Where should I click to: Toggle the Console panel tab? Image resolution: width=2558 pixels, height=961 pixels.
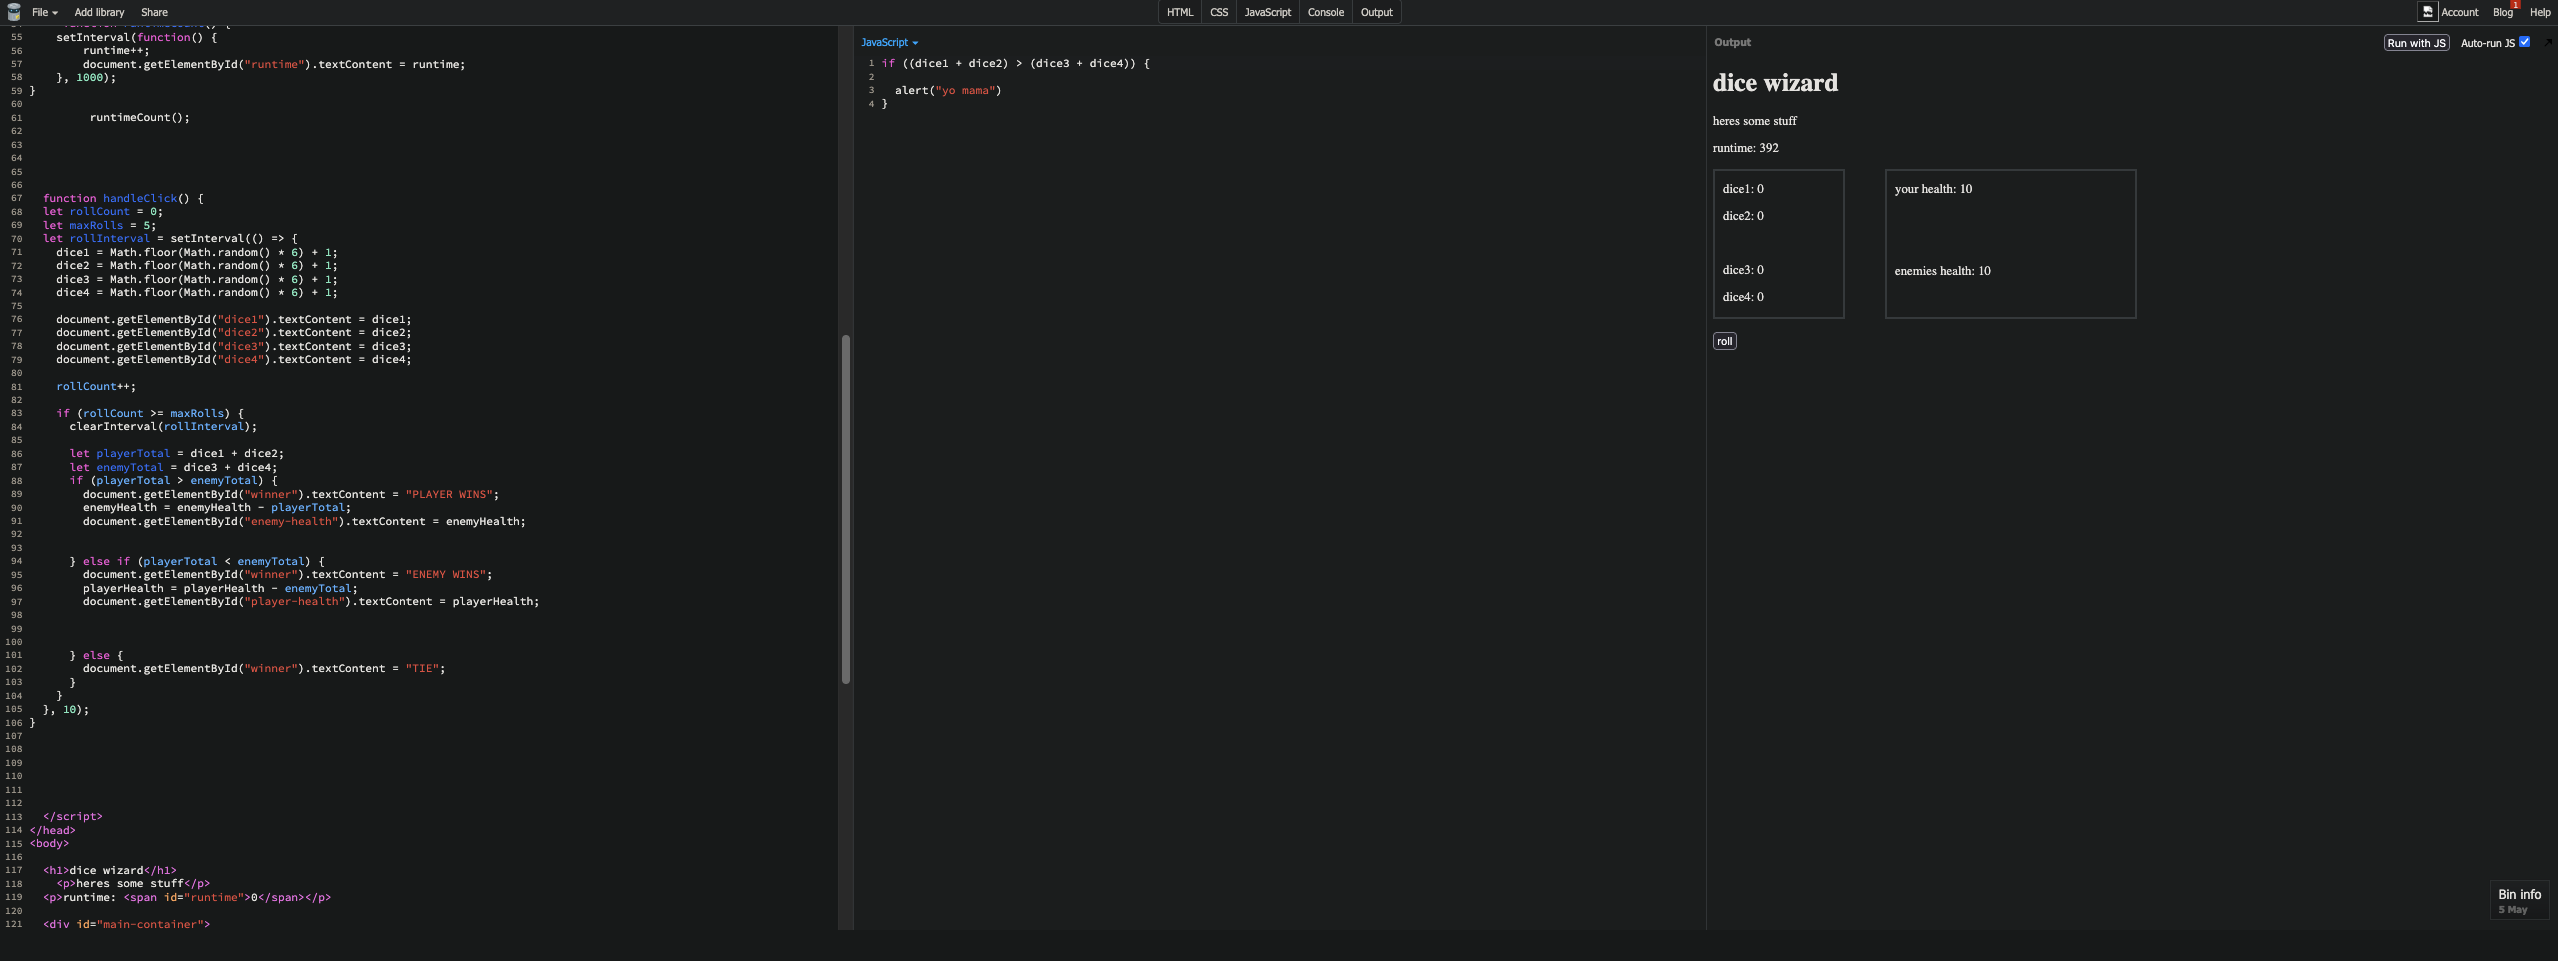pos(1326,12)
